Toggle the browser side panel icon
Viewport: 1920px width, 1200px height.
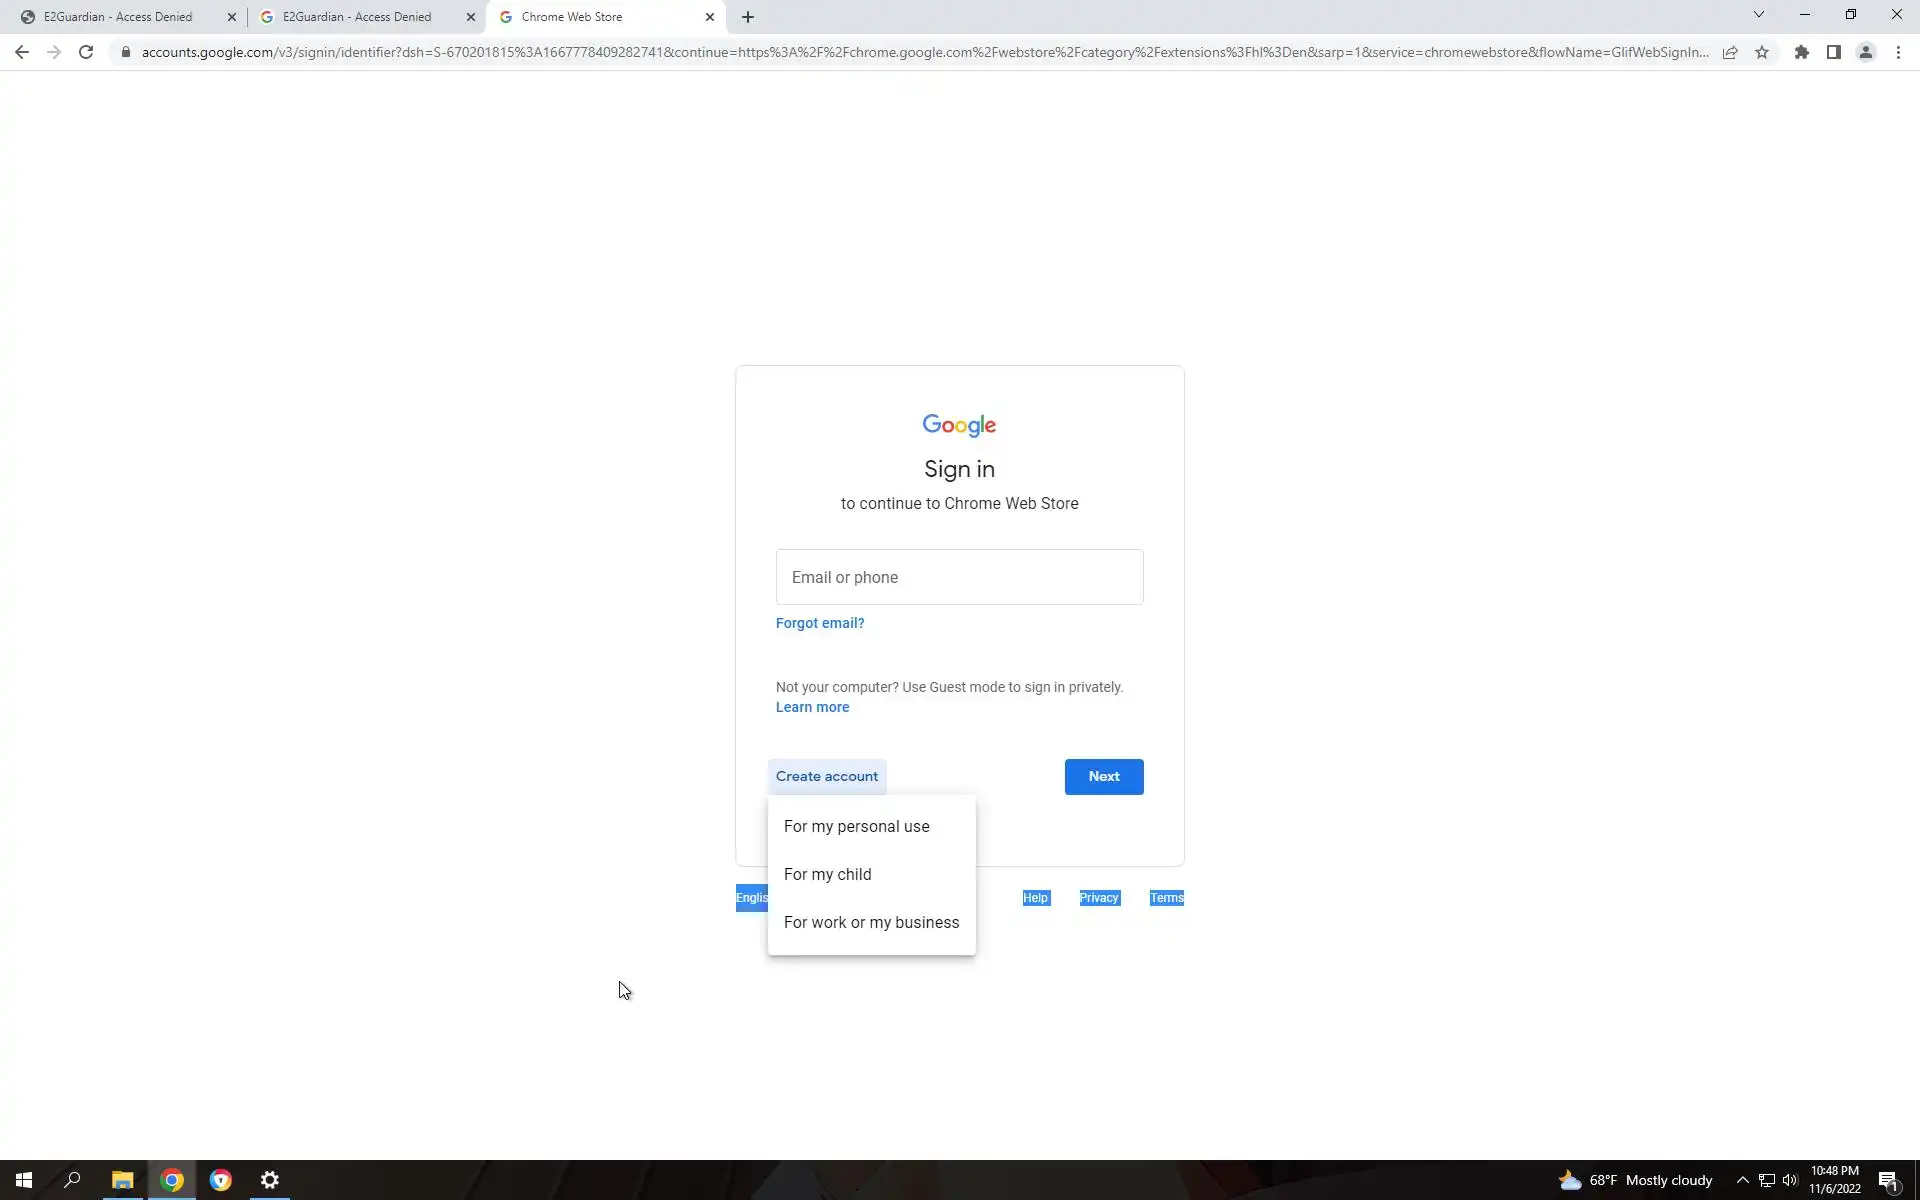[x=1833, y=52]
